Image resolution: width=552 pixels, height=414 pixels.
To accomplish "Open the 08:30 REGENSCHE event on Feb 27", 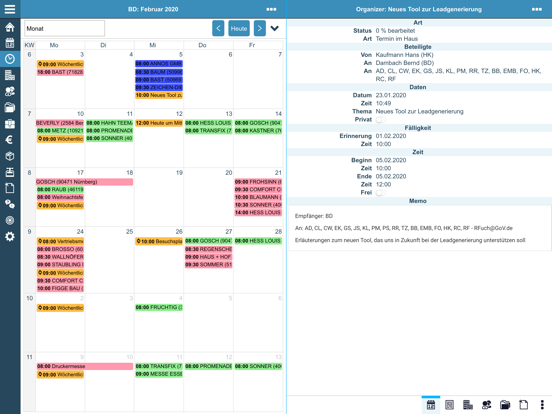I will [208, 249].
